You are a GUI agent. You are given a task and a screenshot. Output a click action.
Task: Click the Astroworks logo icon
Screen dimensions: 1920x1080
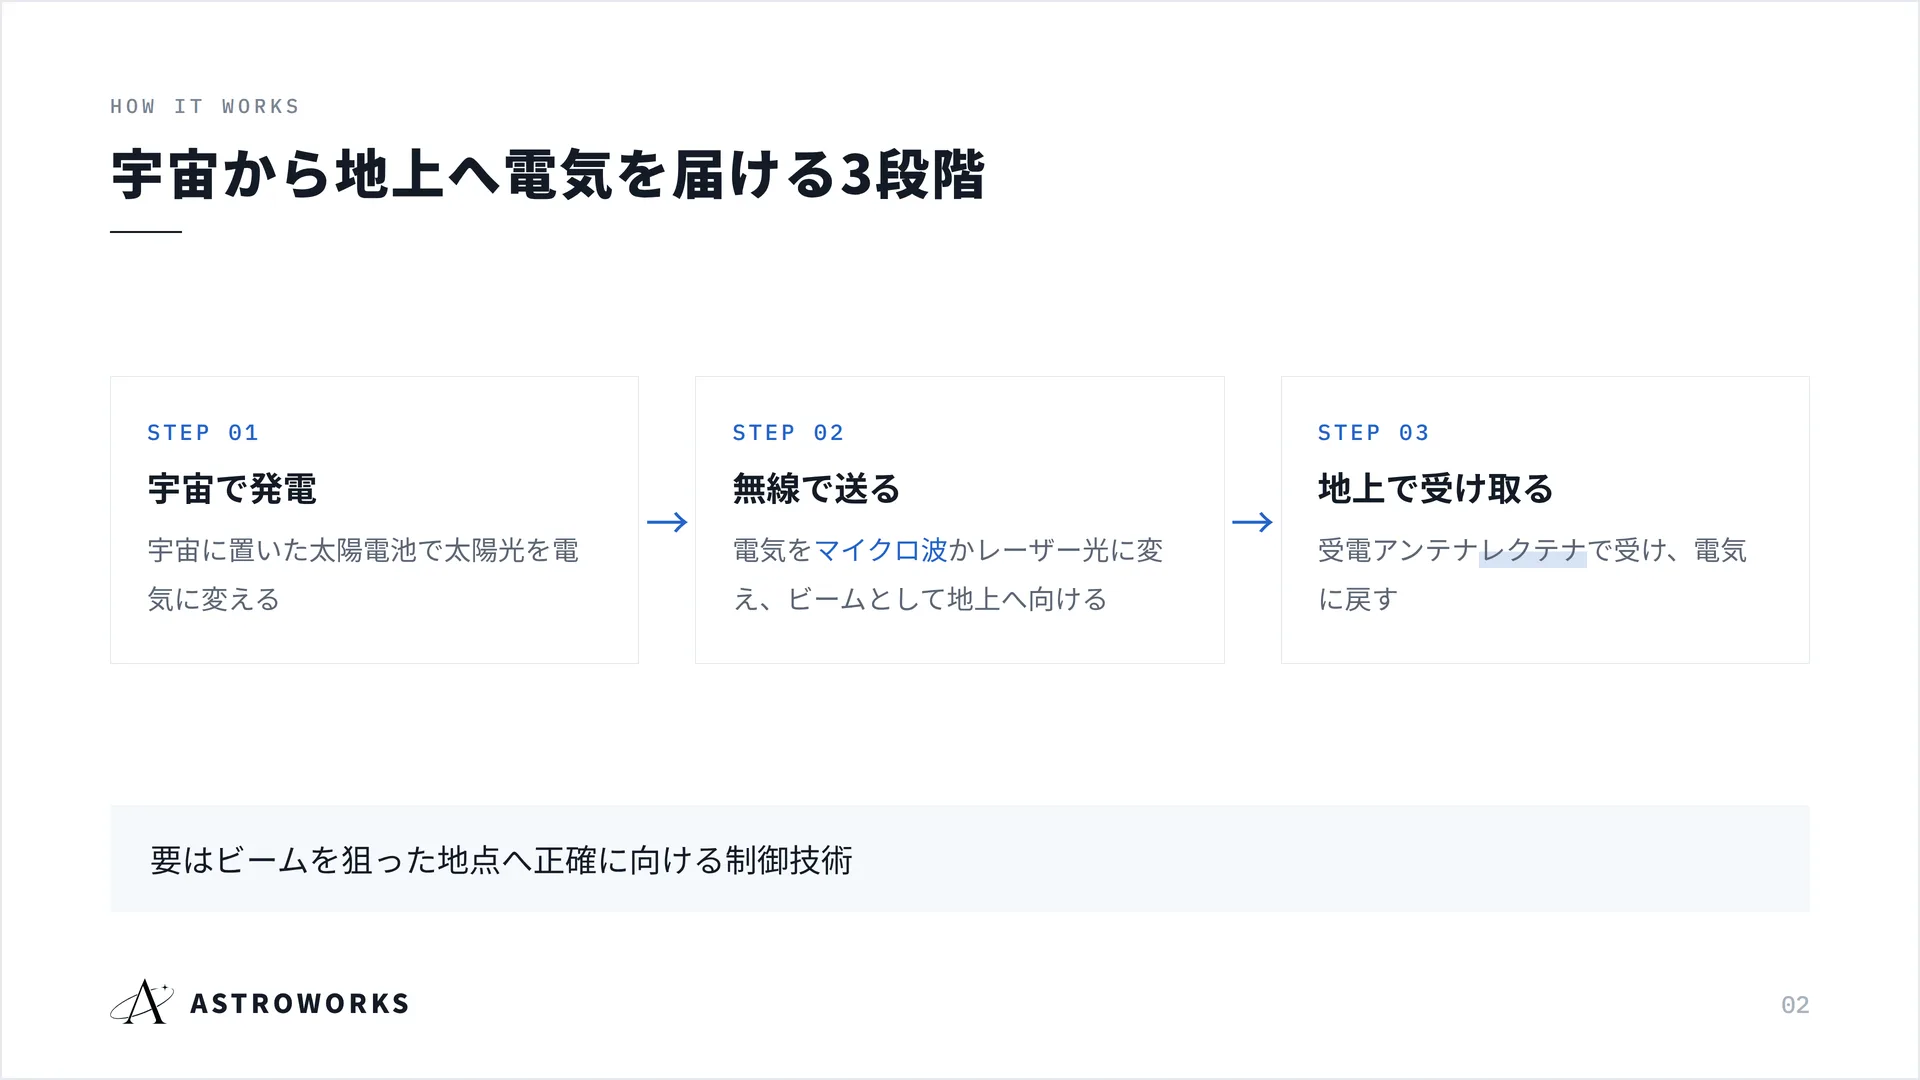[x=142, y=1002]
